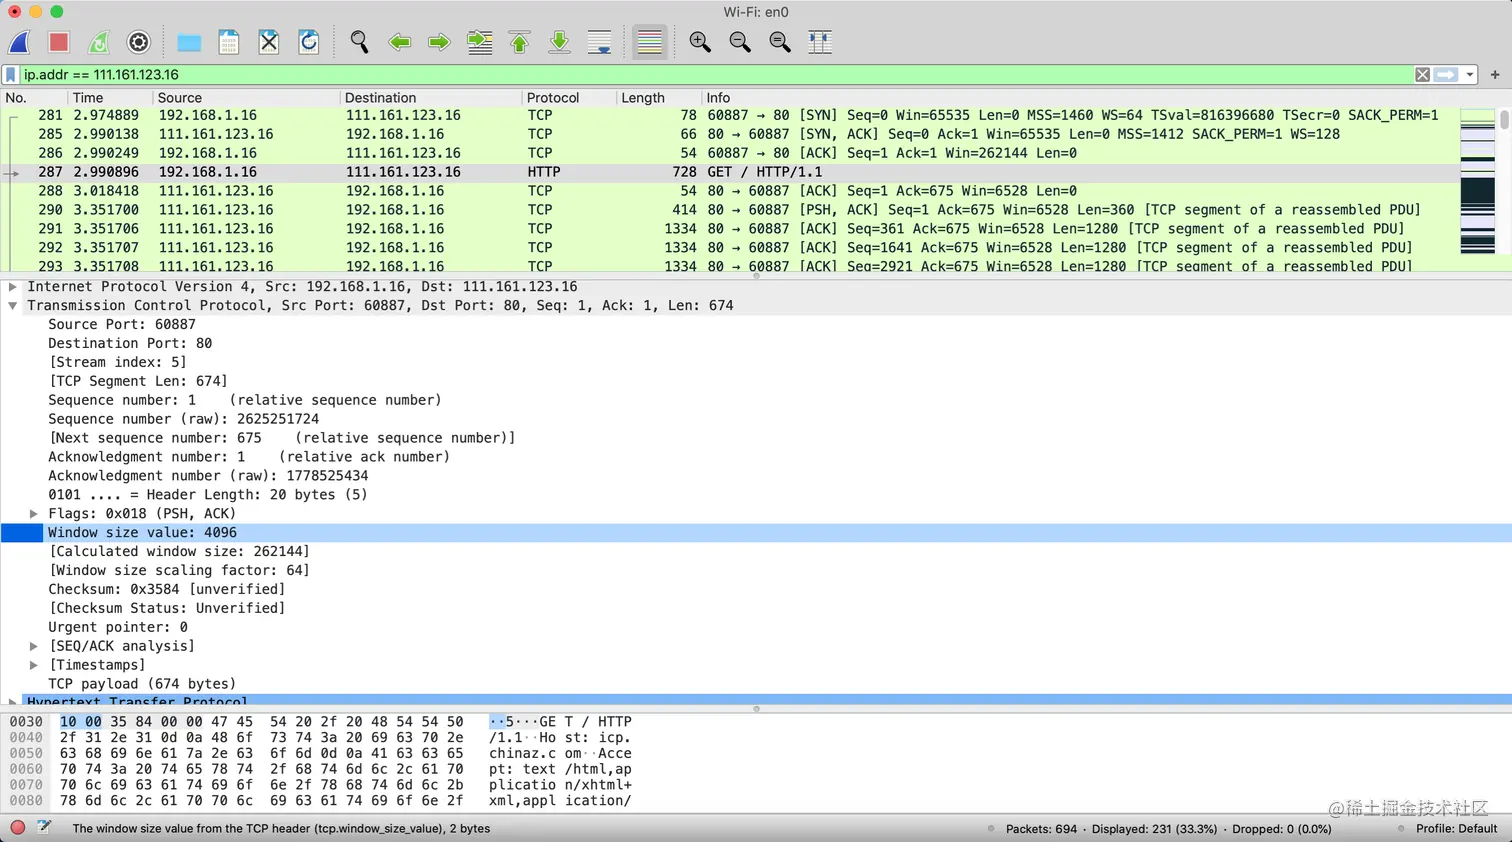Edit capture file properties icon

click(x=44, y=828)
